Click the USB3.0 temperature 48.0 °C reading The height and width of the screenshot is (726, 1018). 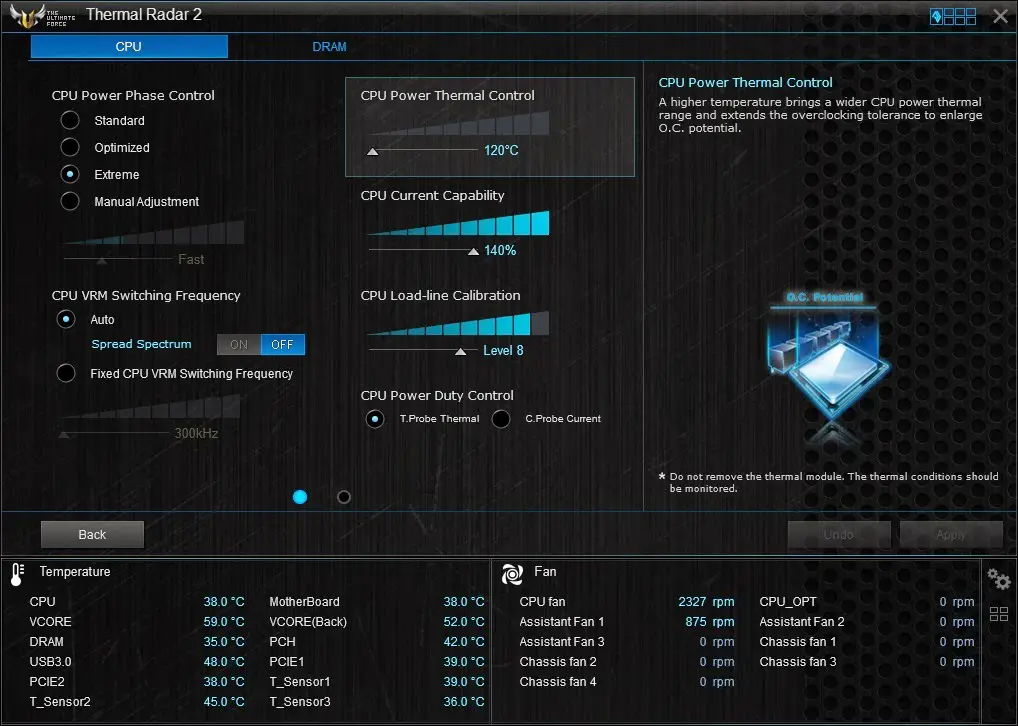[224, 662]
